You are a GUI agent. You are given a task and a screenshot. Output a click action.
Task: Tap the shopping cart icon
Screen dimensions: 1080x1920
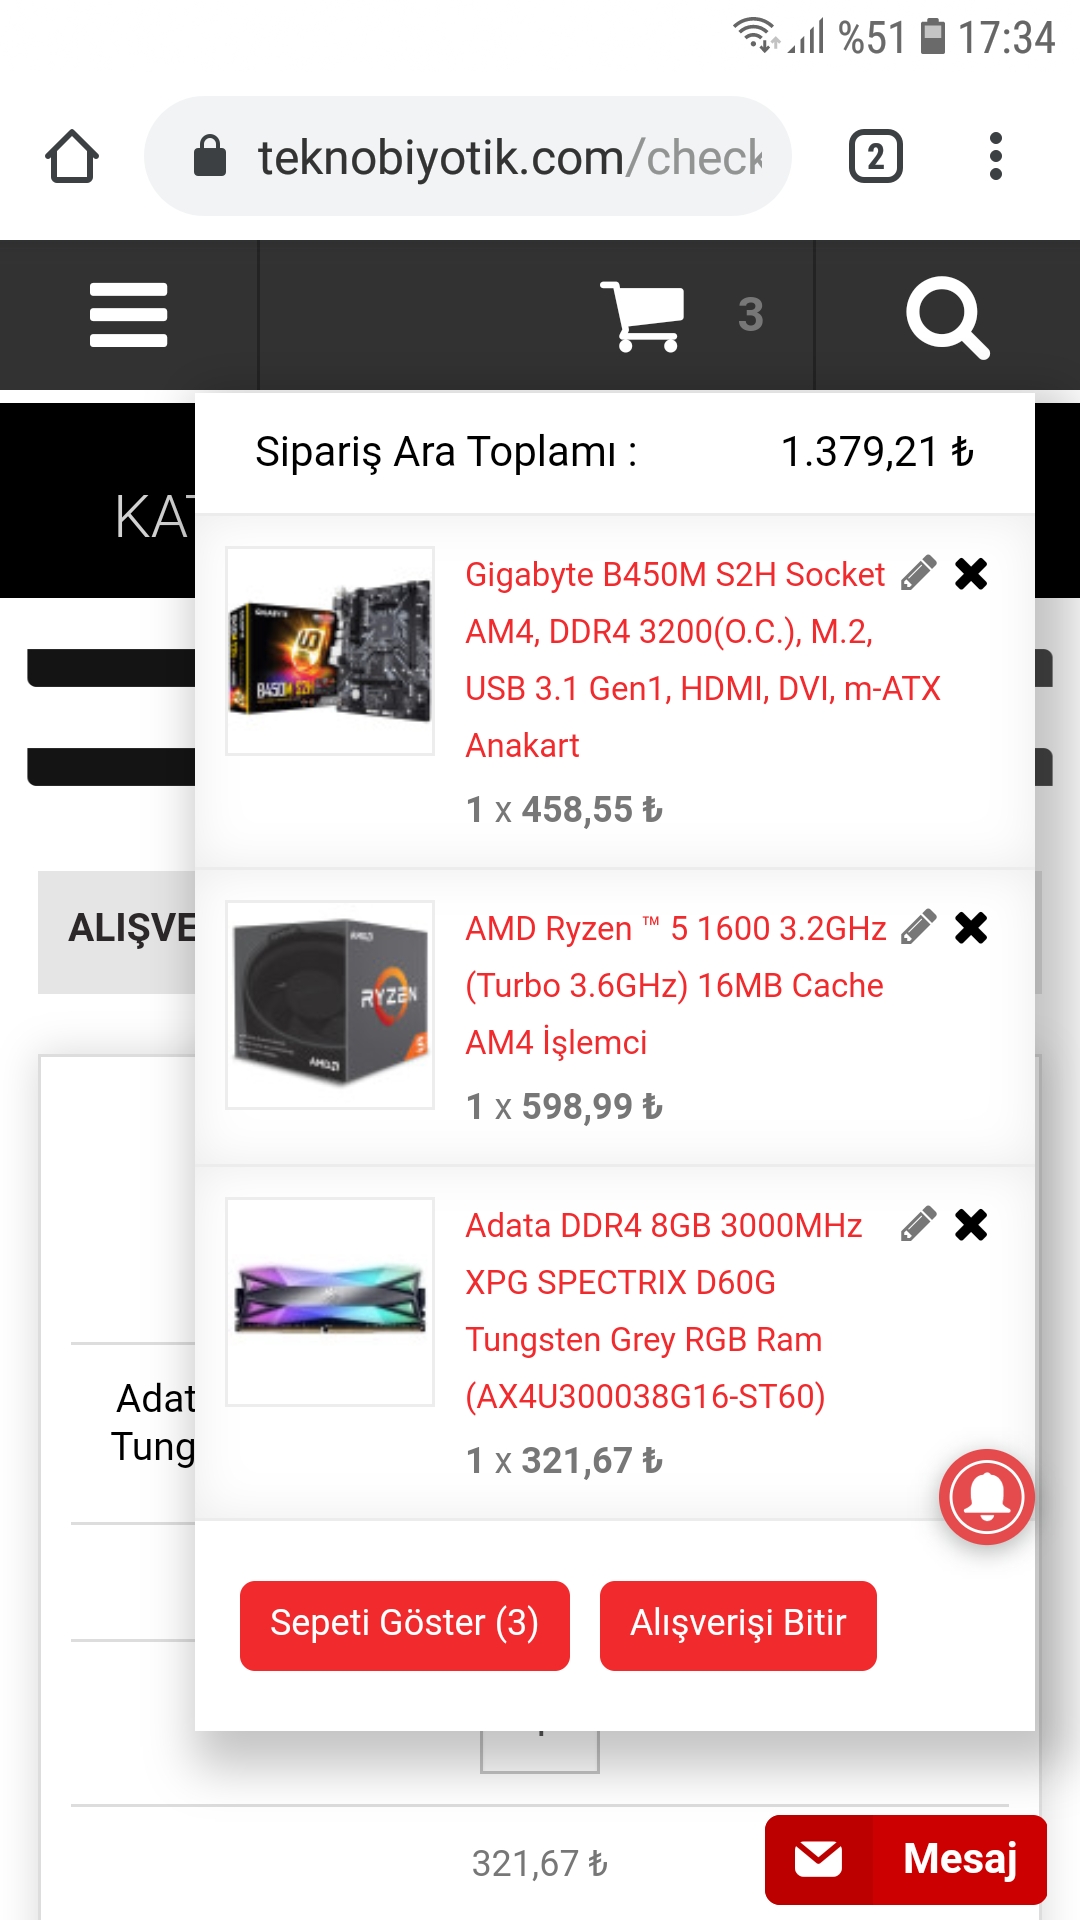coord(643,316)
